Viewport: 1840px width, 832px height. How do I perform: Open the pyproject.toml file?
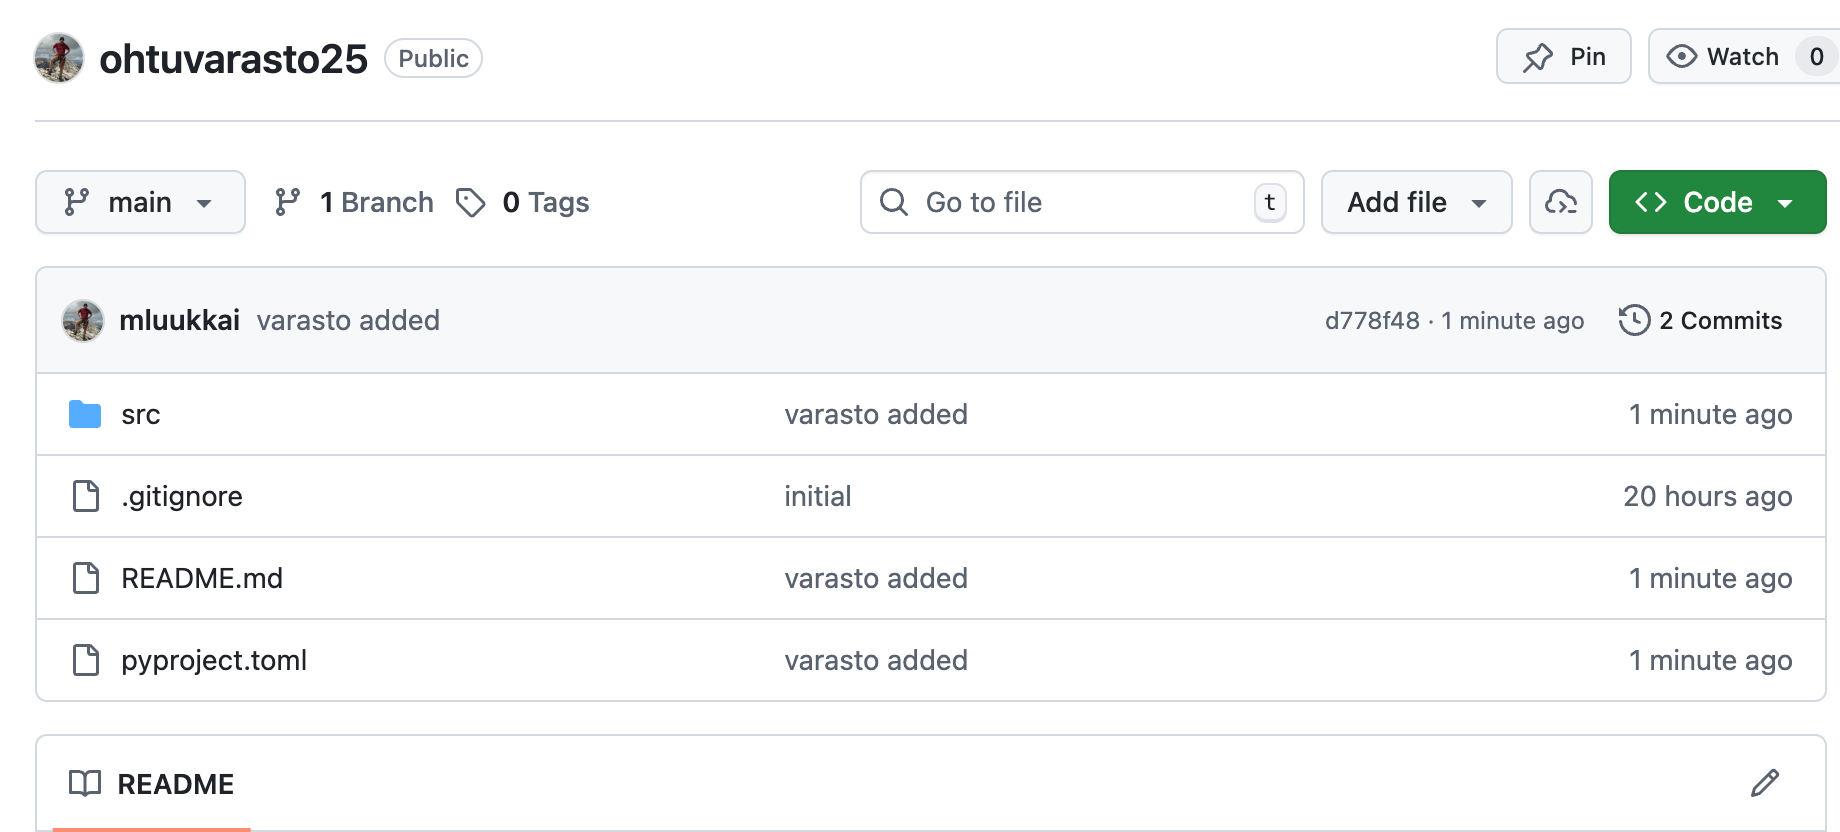click(x=214, y=660)
